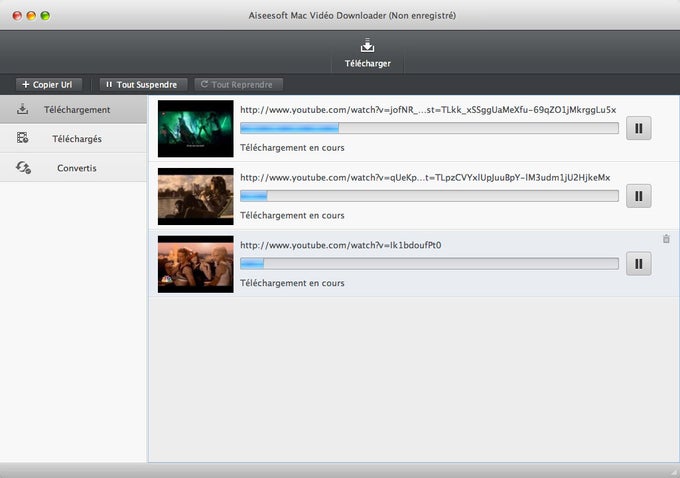Select the jofNR YouTube URL text

428,110
